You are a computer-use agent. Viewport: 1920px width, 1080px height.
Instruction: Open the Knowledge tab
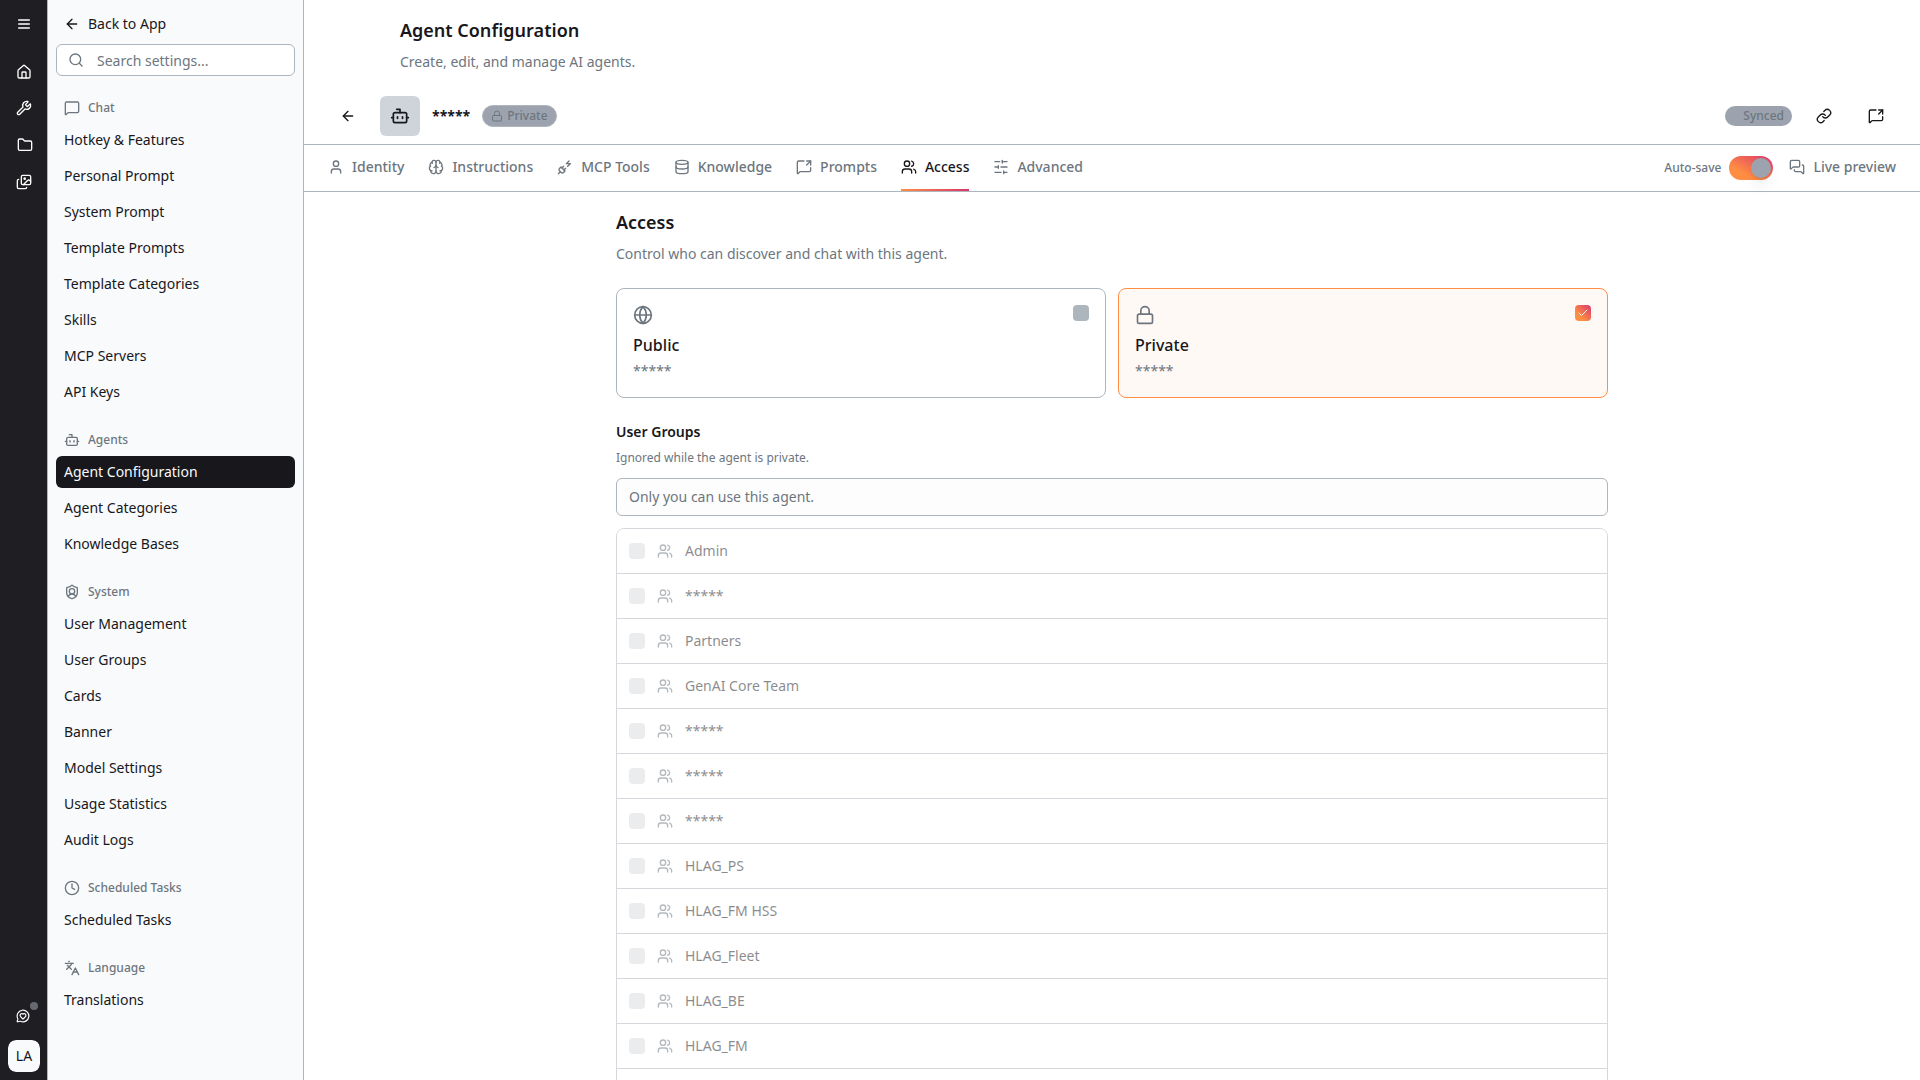[723, 167]
